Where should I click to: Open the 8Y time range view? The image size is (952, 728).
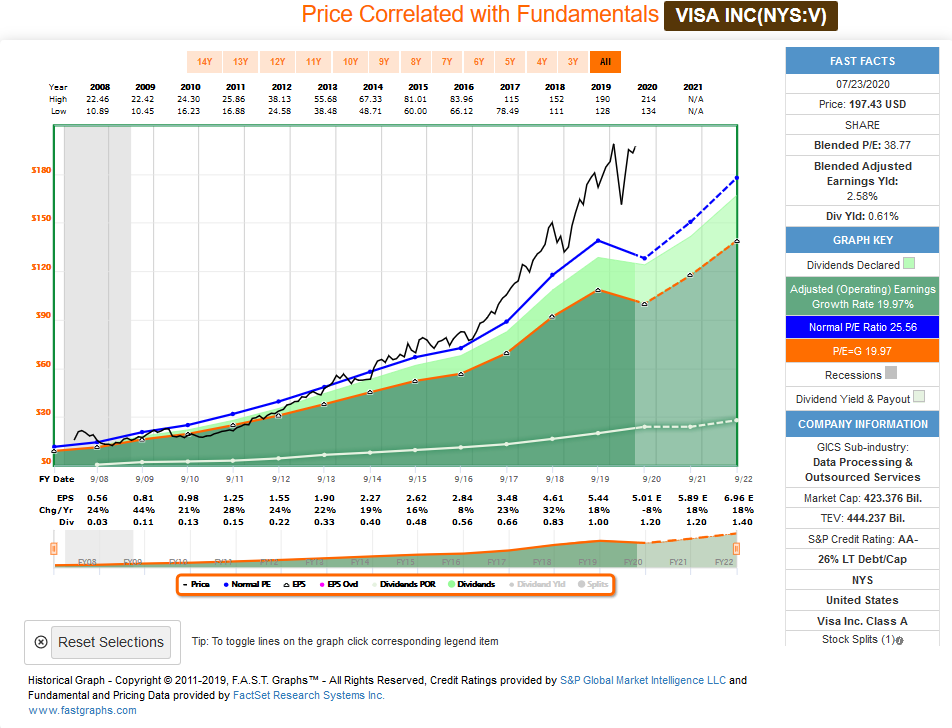click(416, 62)
